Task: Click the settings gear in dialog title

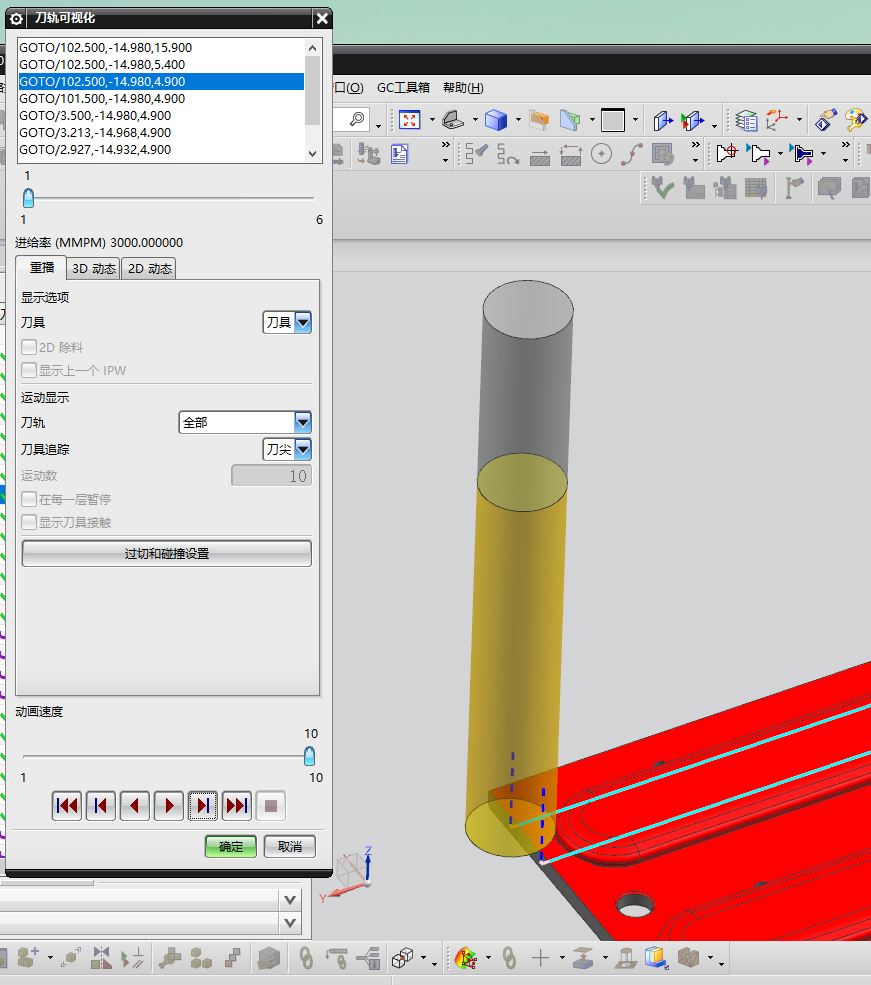Action: point(16,19)
